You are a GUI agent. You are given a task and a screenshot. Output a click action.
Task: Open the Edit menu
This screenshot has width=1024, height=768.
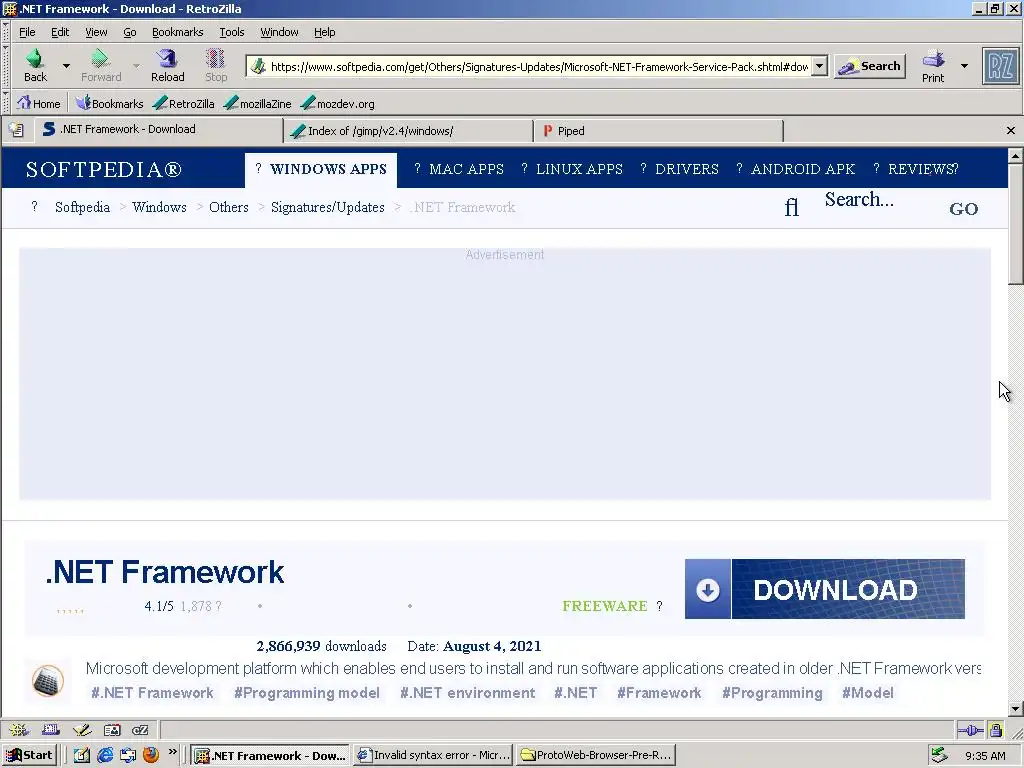[60, 32]
